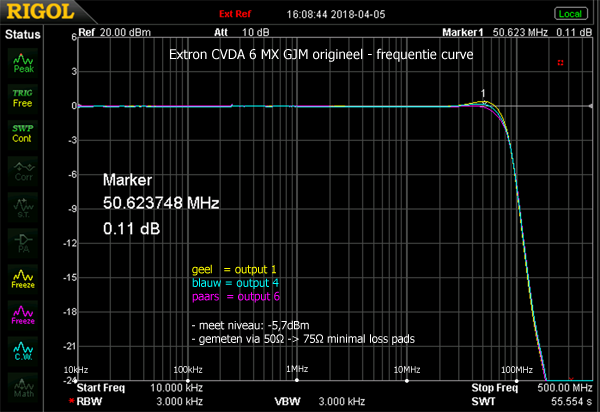Click the SWP Cont sweep icon

23,134
